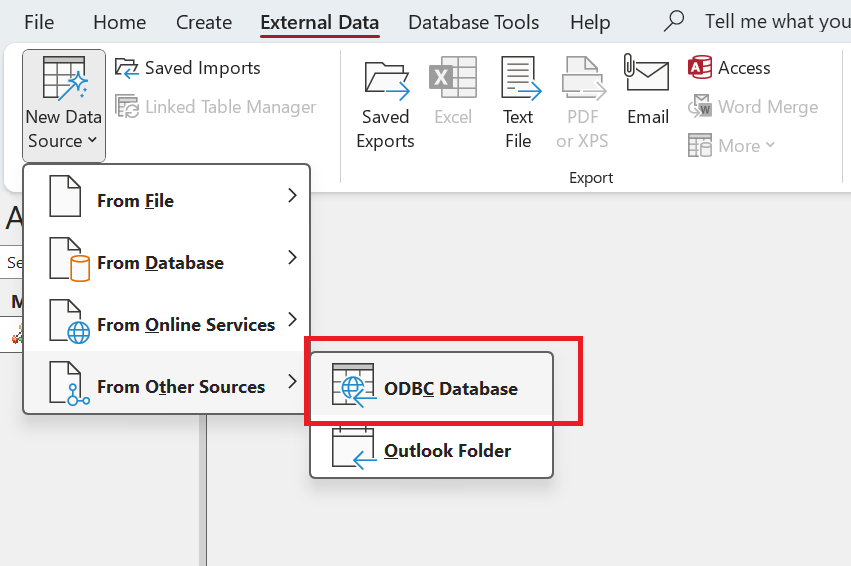
Task: Open From Online Services submenu
Action: (x=167, y=320)
